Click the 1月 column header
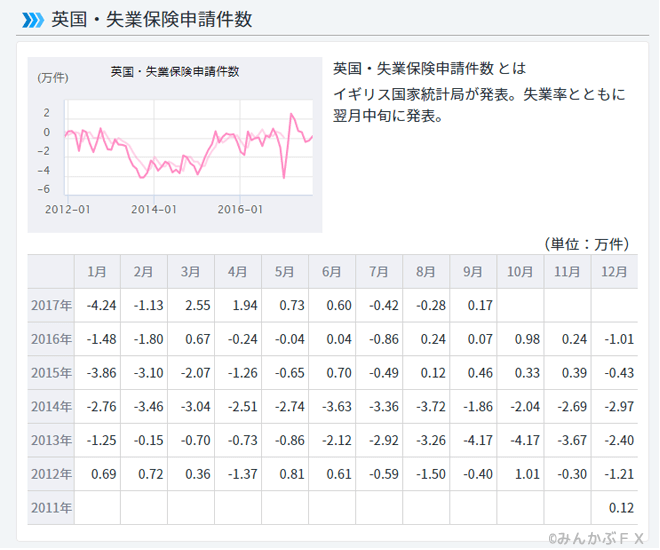Viewport: 660px width, 550px height. [x=97, y=271]
